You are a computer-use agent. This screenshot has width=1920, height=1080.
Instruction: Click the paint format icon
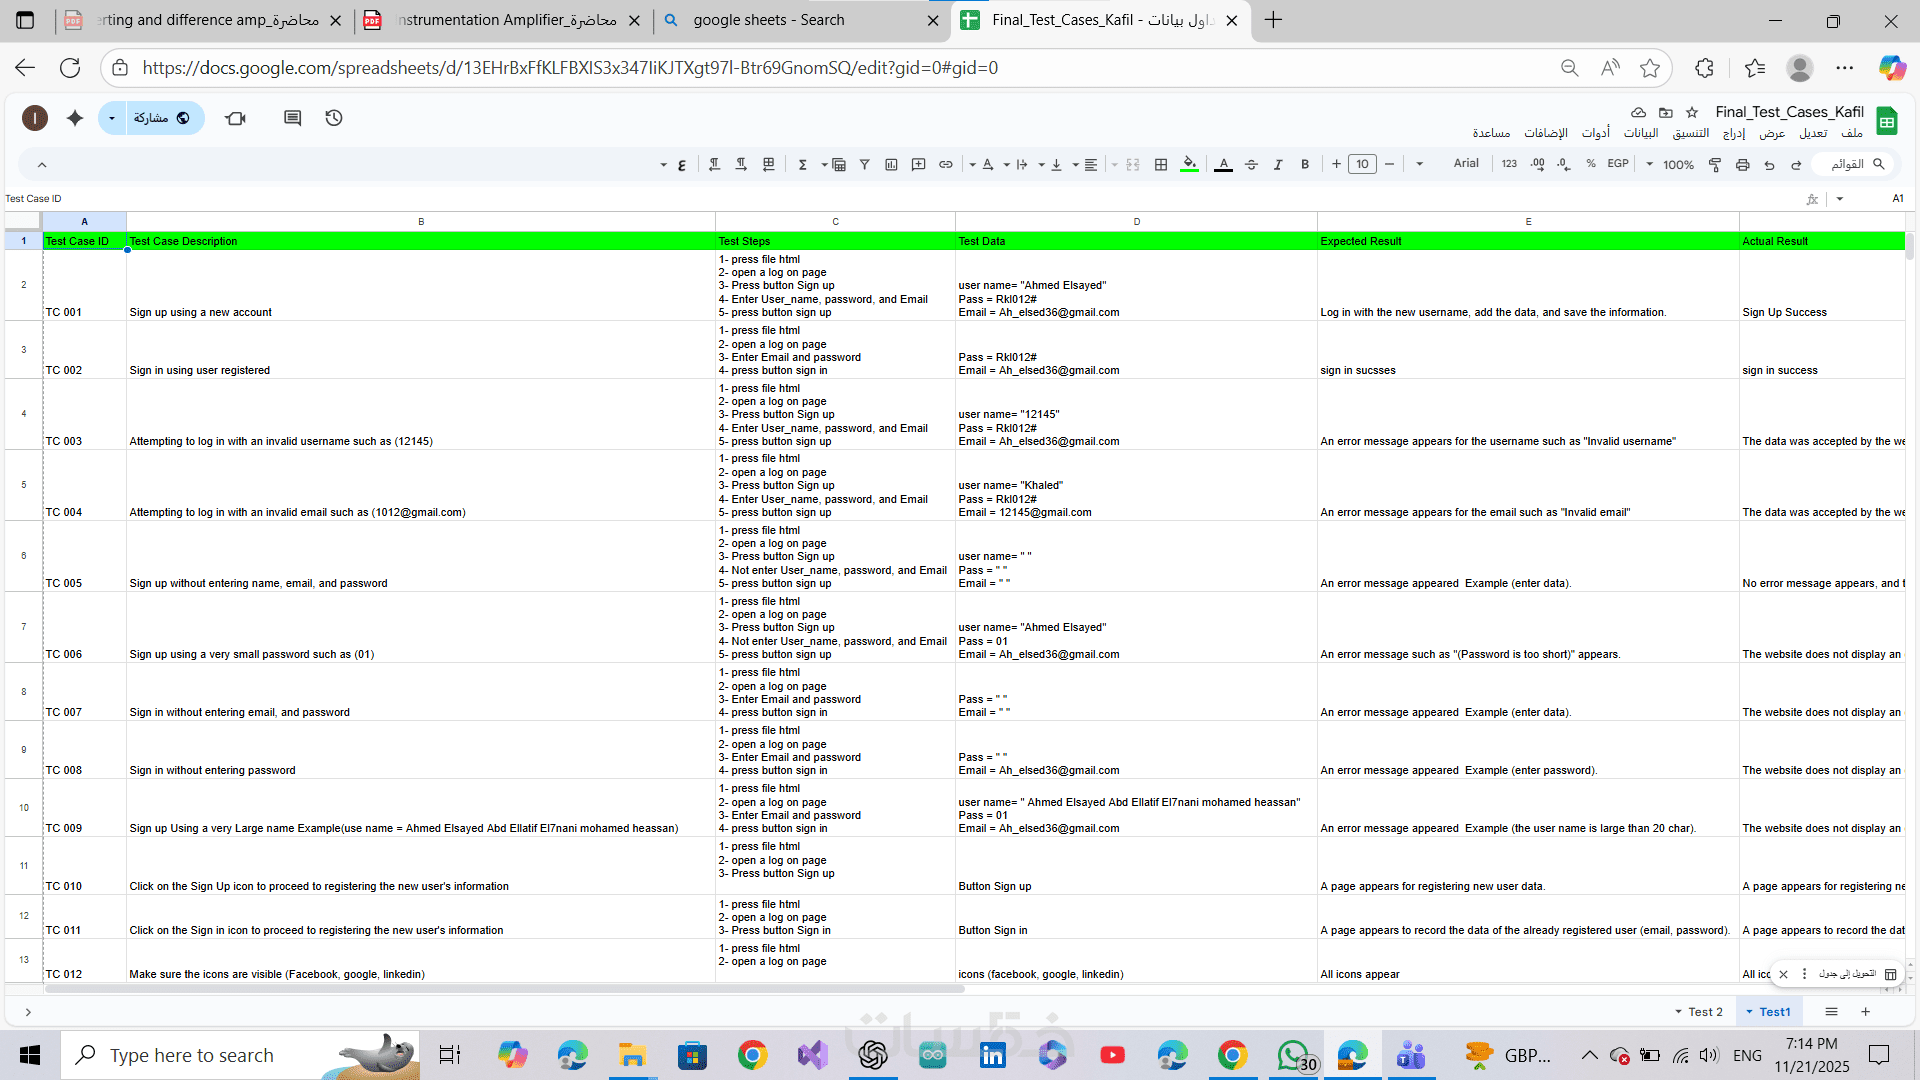tap(1715, 164)
